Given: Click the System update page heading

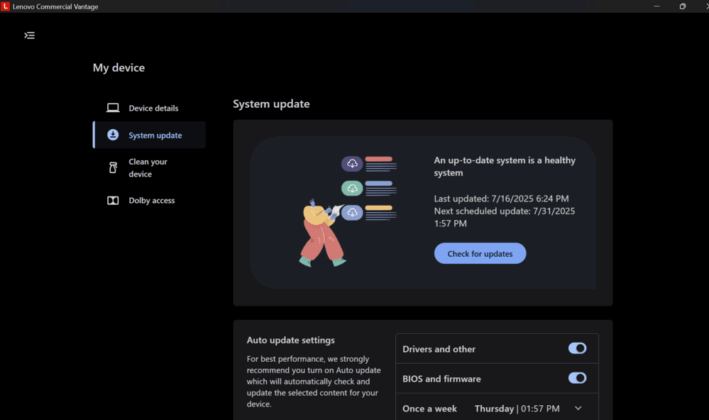Looking at the screenshot, I should point(271,104).
